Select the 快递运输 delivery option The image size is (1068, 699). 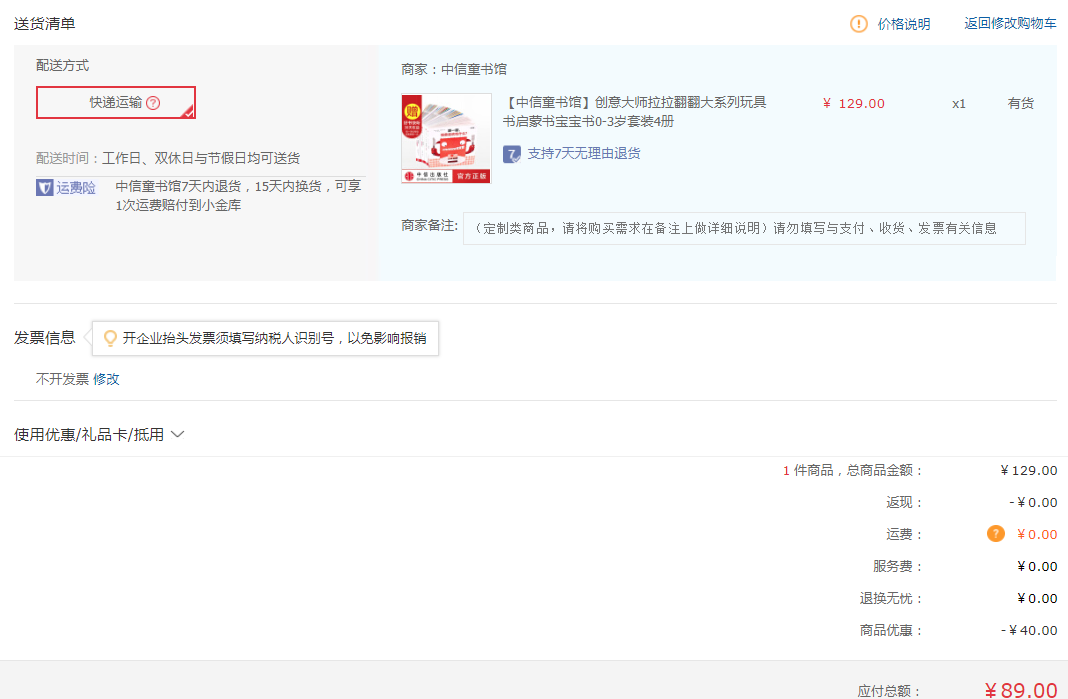pos(116,102)
